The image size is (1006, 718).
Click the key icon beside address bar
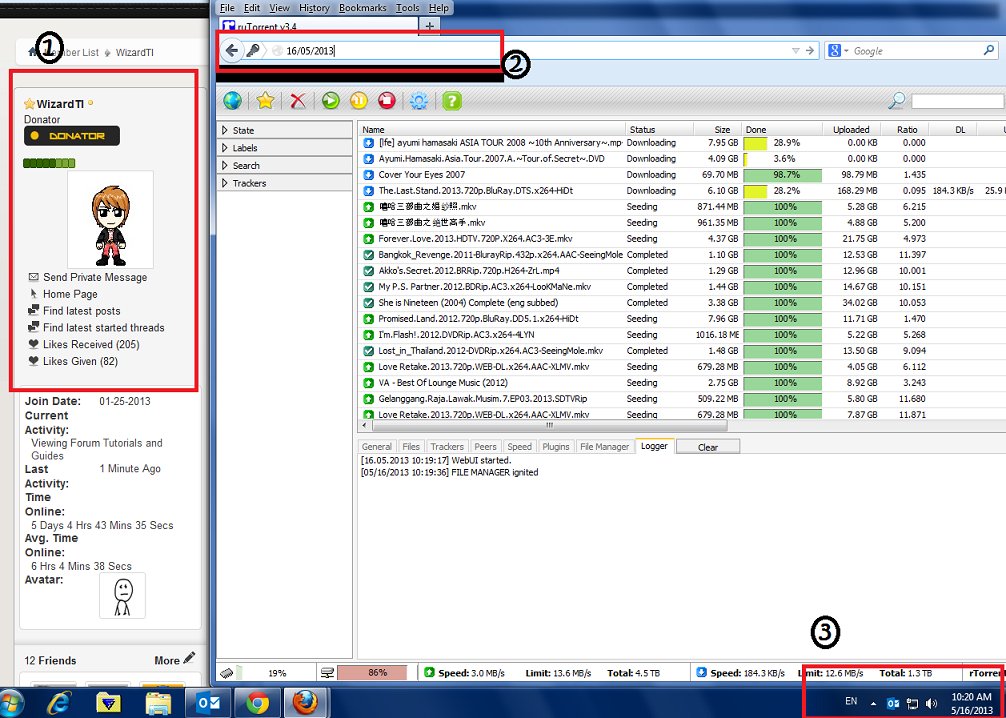(x=253, y=51)
